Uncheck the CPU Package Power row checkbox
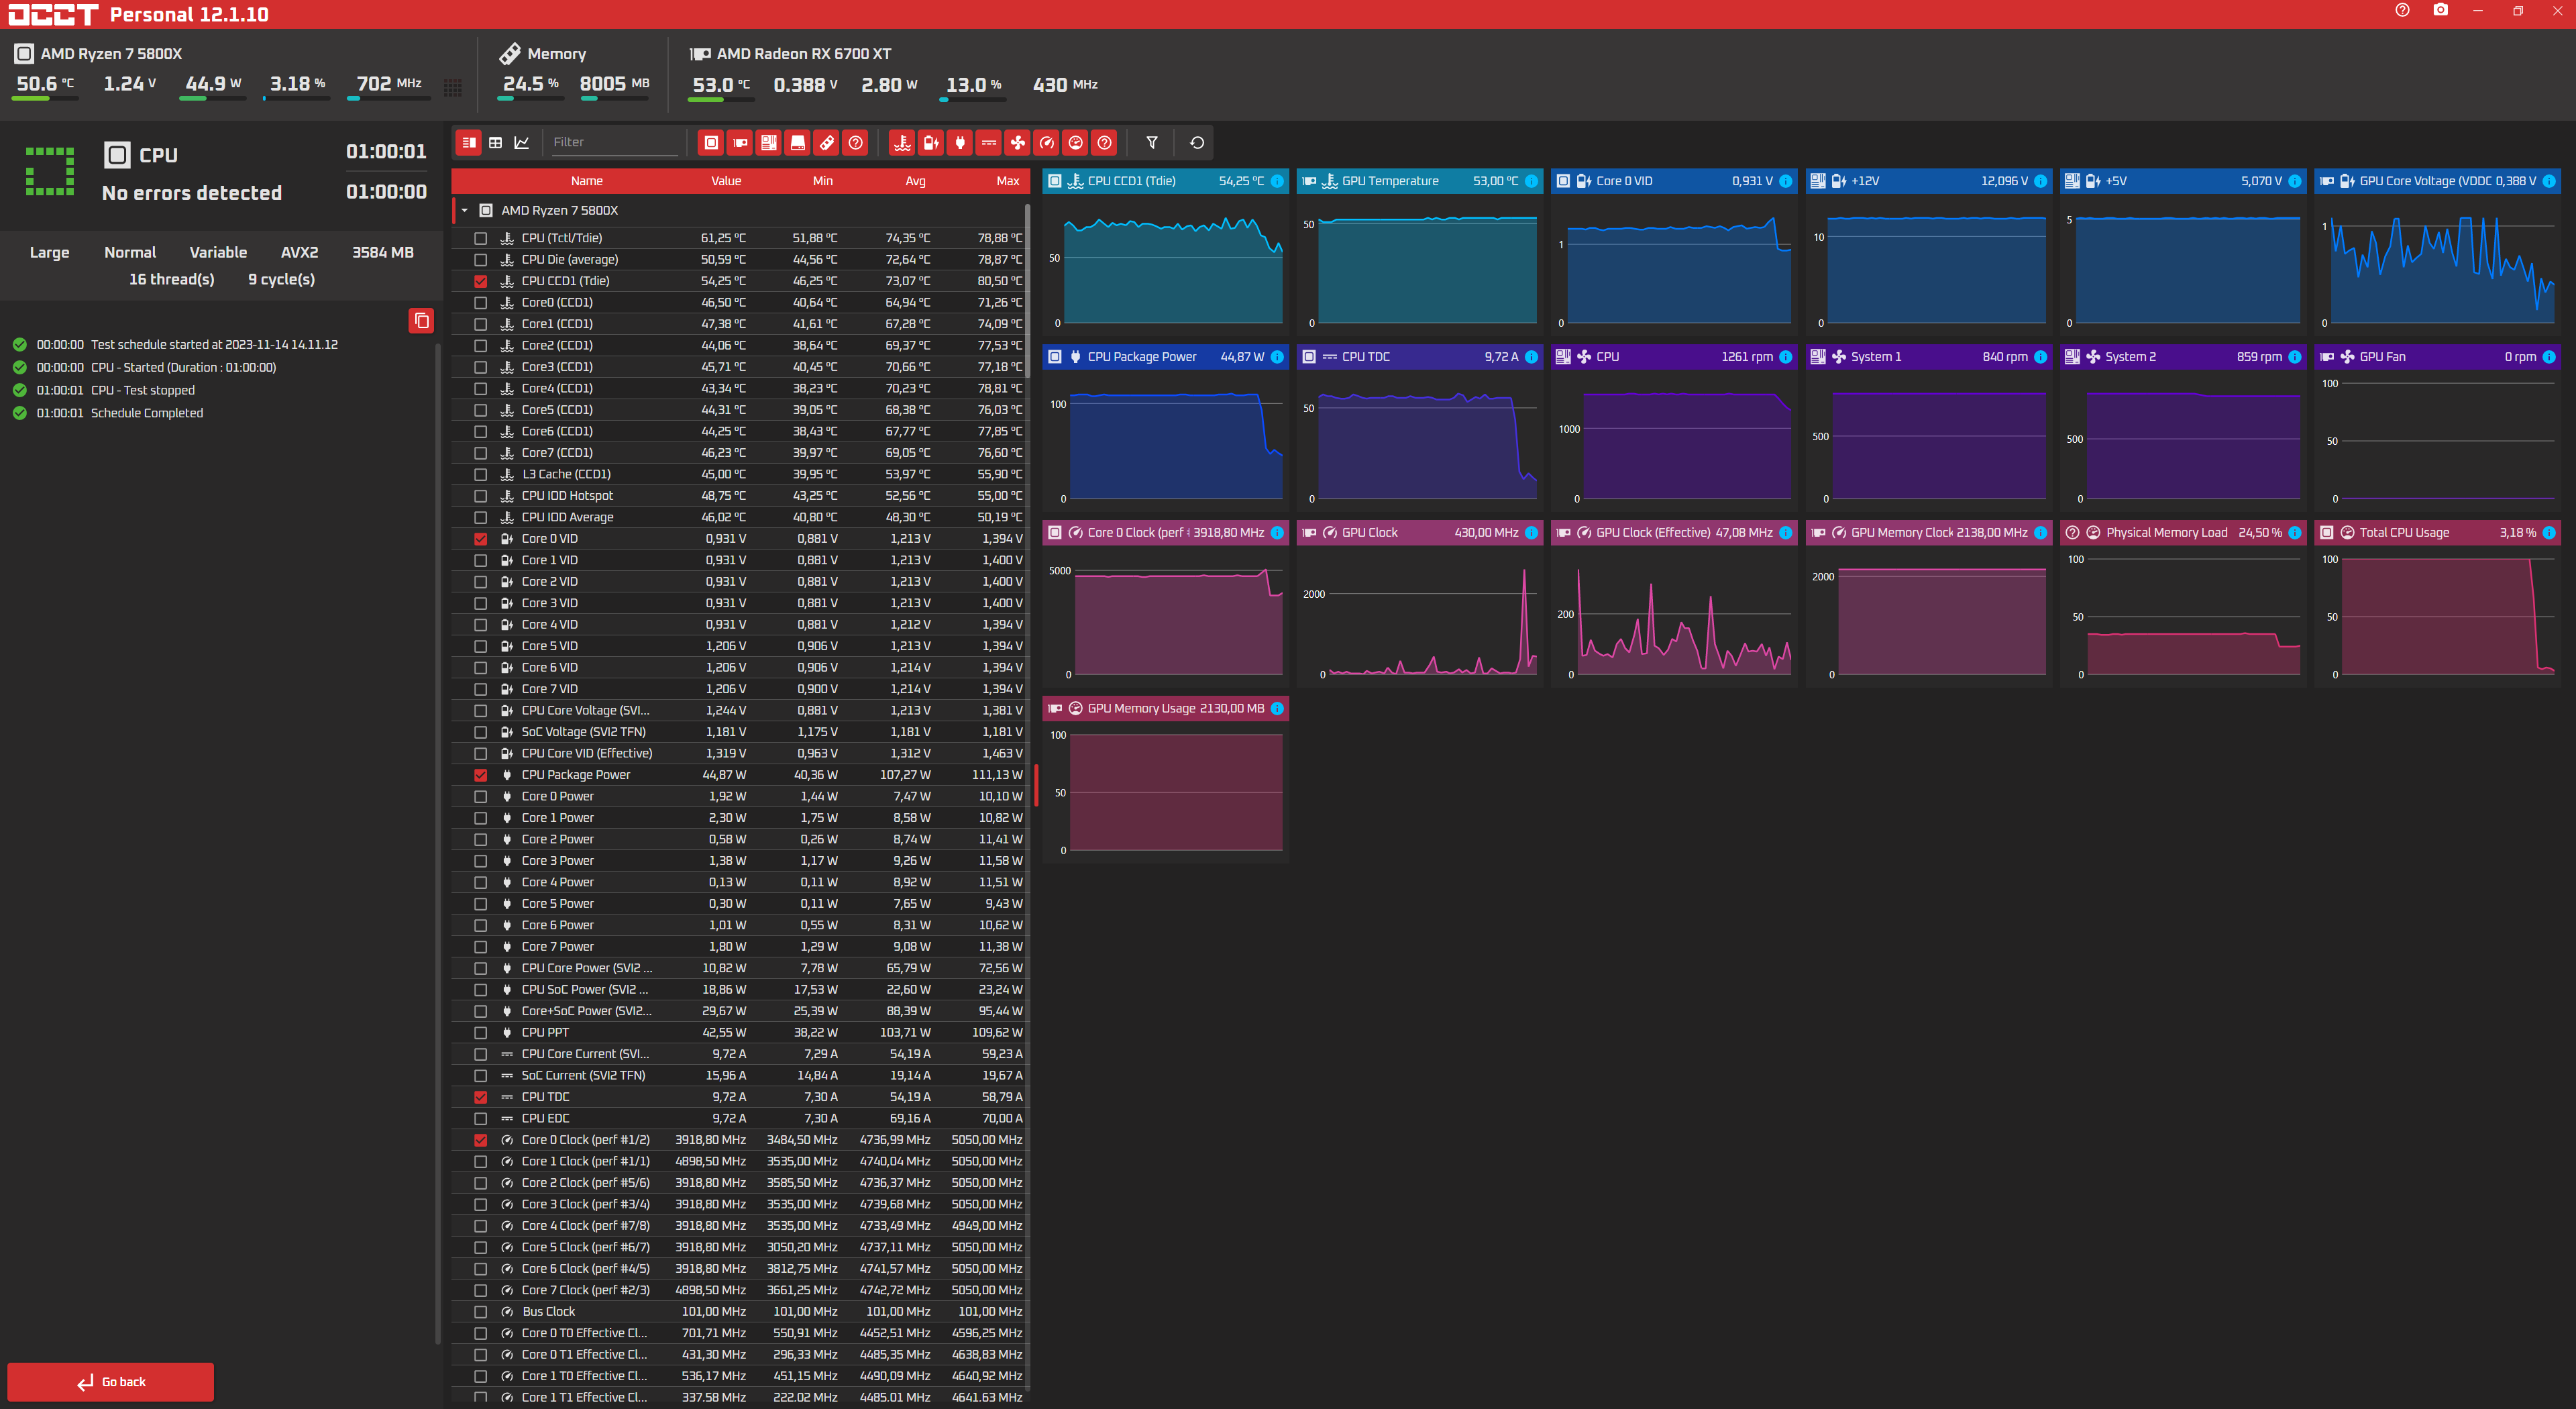 point(481,775)
